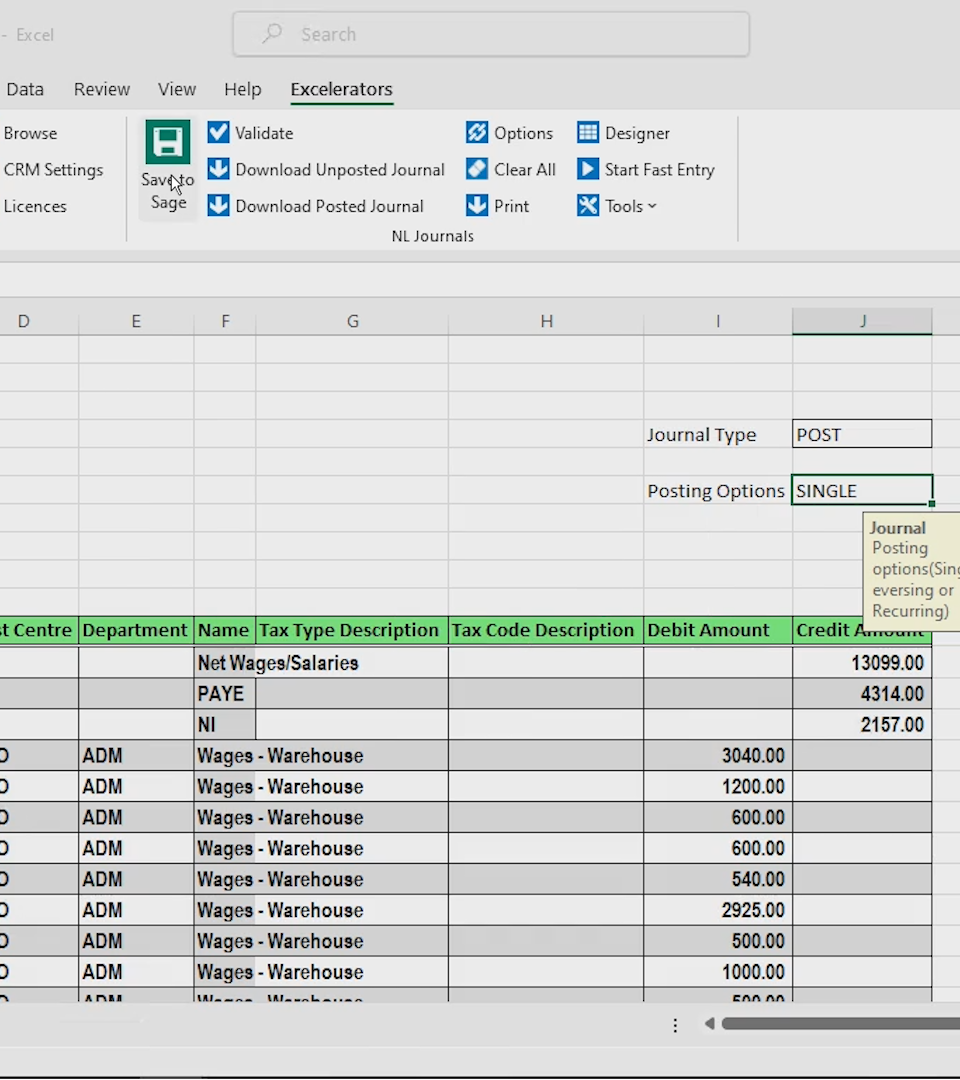
Task: Click the Journal Type label
Action: (701, 435)
